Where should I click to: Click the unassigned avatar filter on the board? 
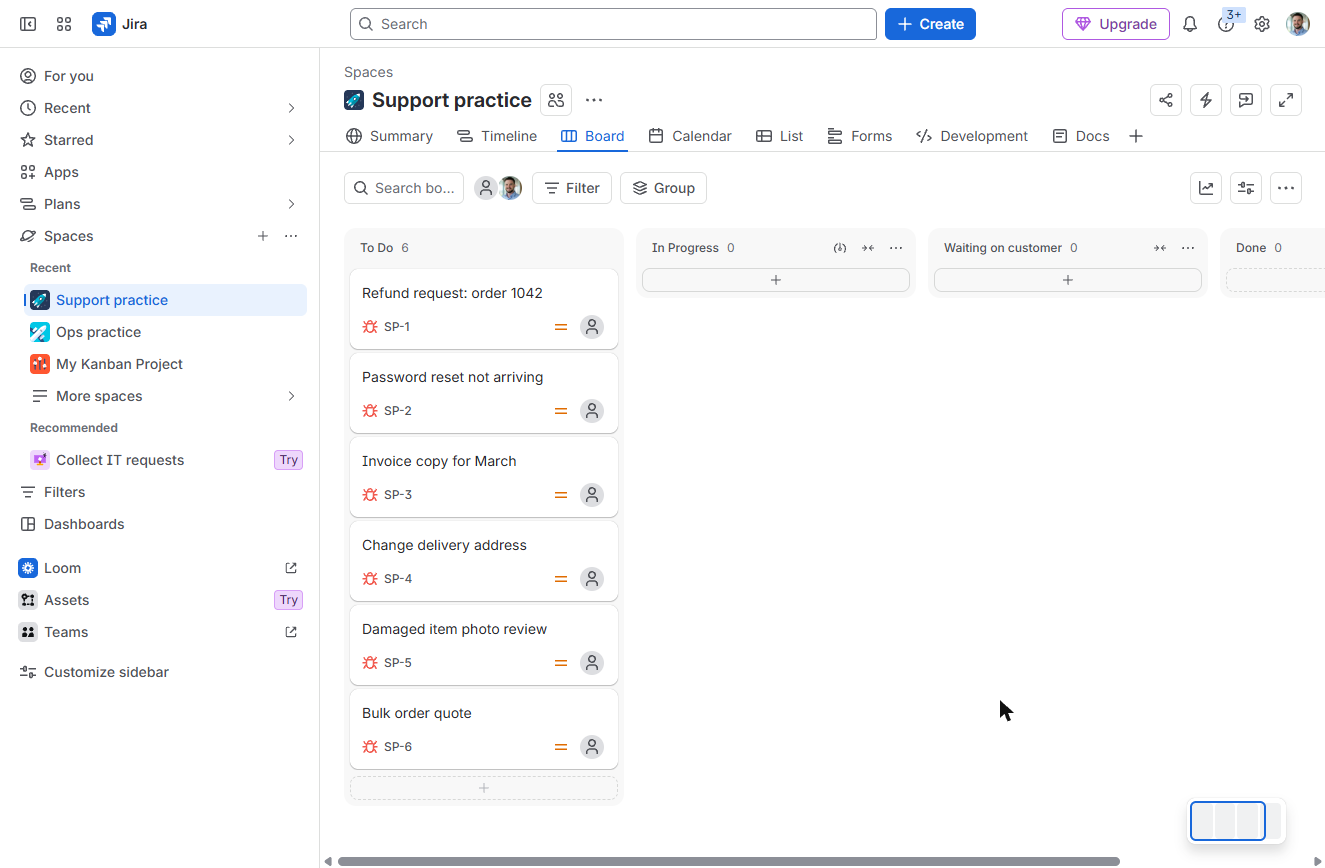pos(486,188)
